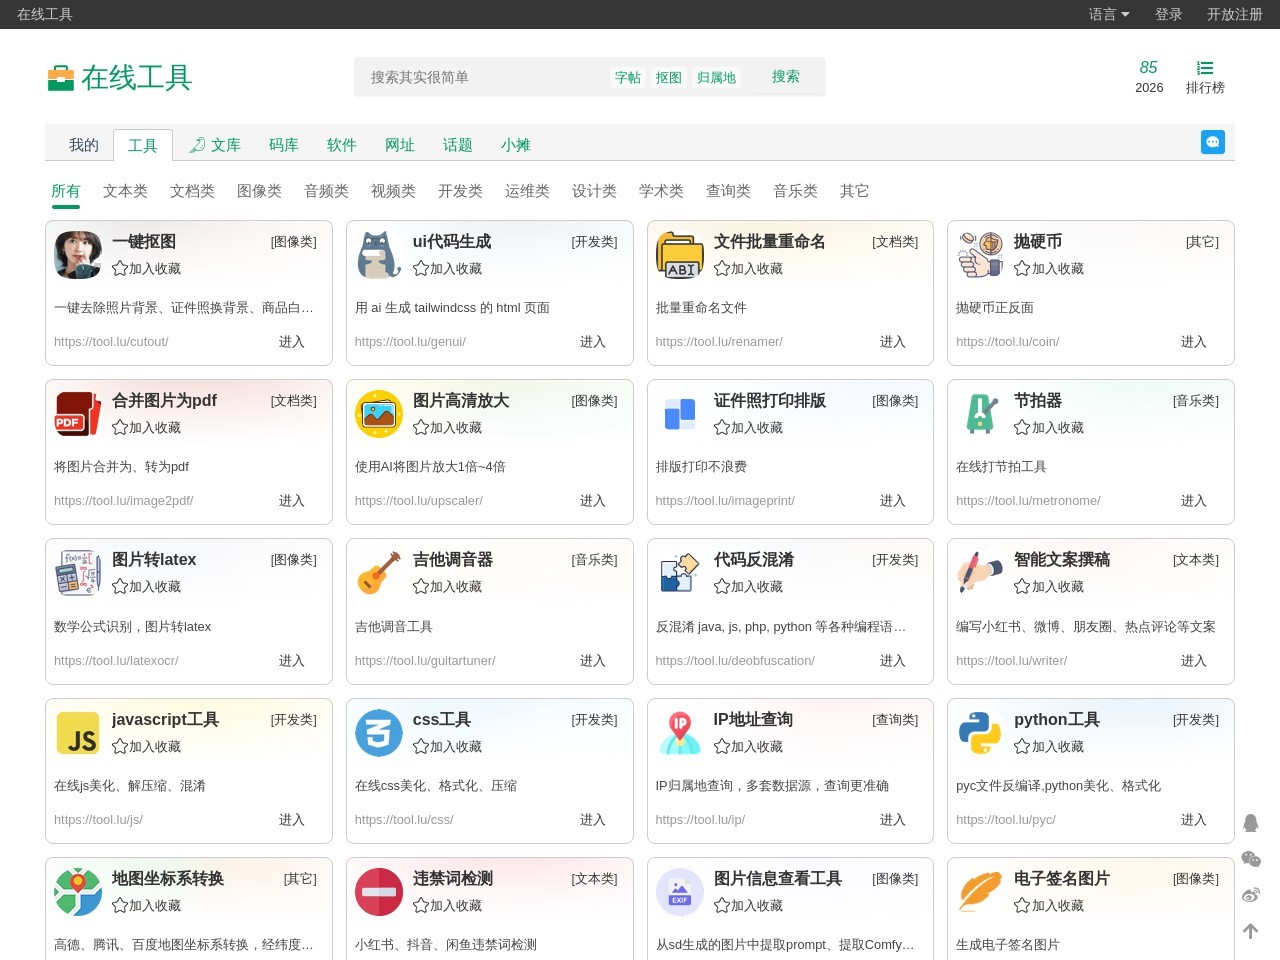Click the javascript工具 JS icon
The image size is (1280, 960).
78,734
